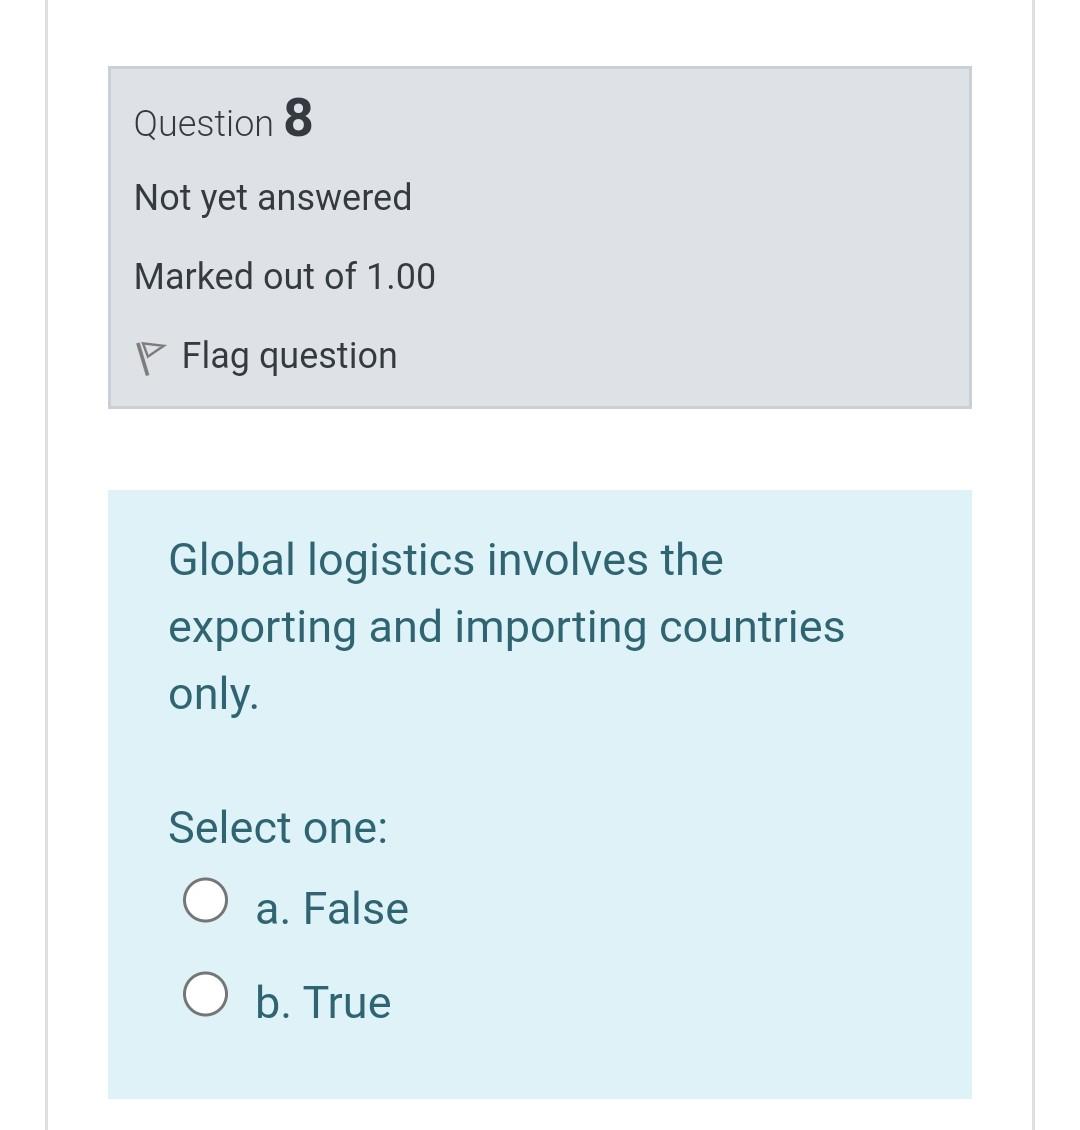Click the empty circle next to True
The width and height of the screenshot is (1080, 1130).
[x=205, y=993]
